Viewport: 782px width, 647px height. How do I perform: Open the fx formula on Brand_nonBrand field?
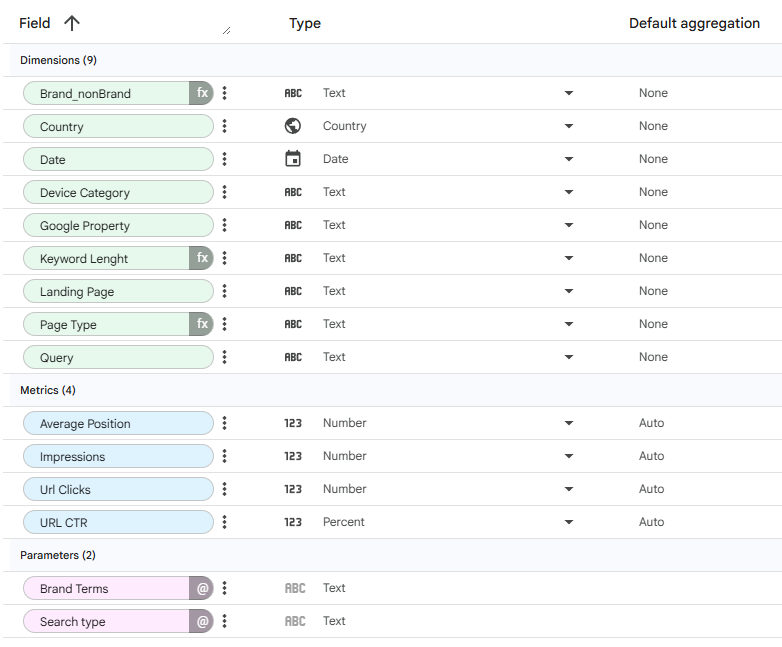tap(202, 93)
